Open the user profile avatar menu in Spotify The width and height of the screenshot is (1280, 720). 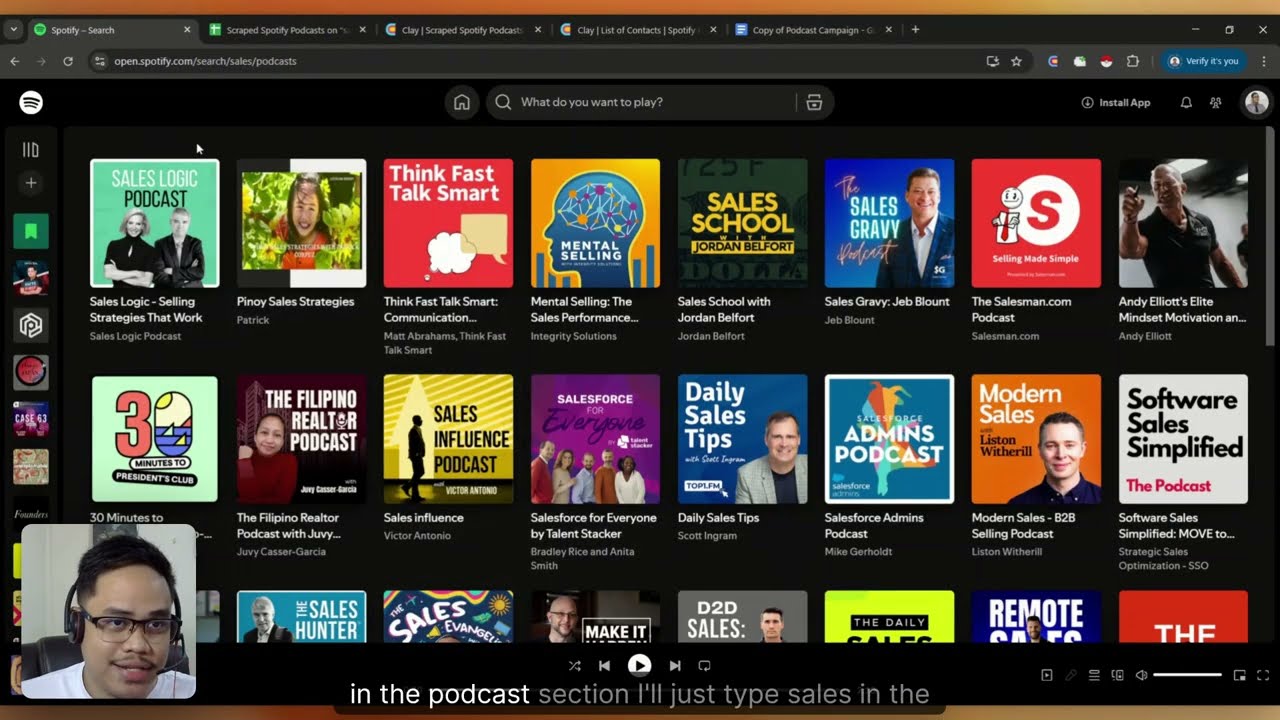pos(1256,102)
